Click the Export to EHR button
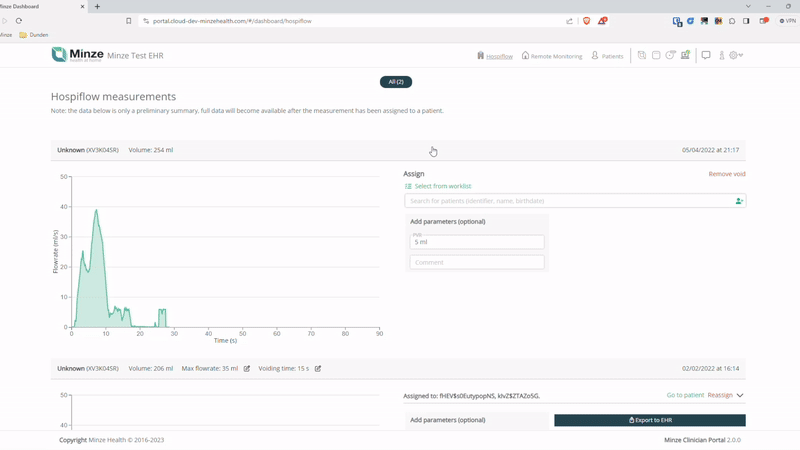The height and width of the screenshot is (450, 800). click(x=650, y=420)
